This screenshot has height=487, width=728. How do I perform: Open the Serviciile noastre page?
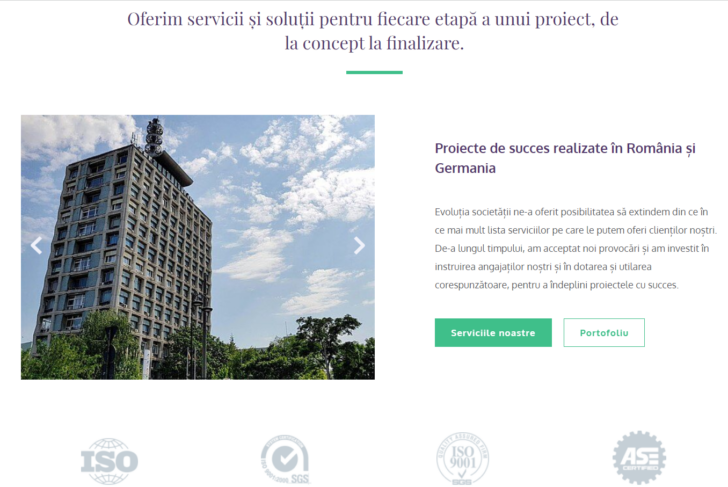[x=493, y=332]
